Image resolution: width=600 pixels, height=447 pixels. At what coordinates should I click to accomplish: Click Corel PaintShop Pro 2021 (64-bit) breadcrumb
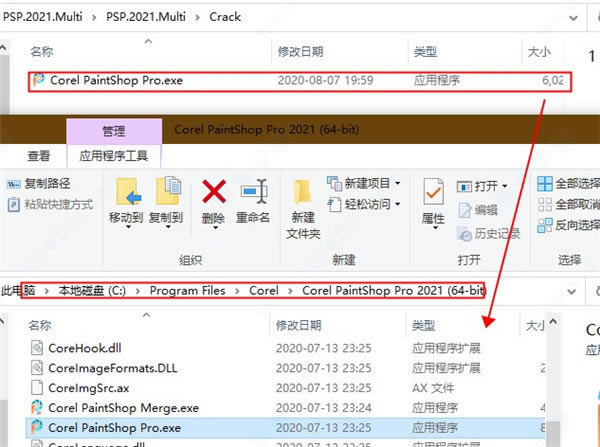(394, 291)
